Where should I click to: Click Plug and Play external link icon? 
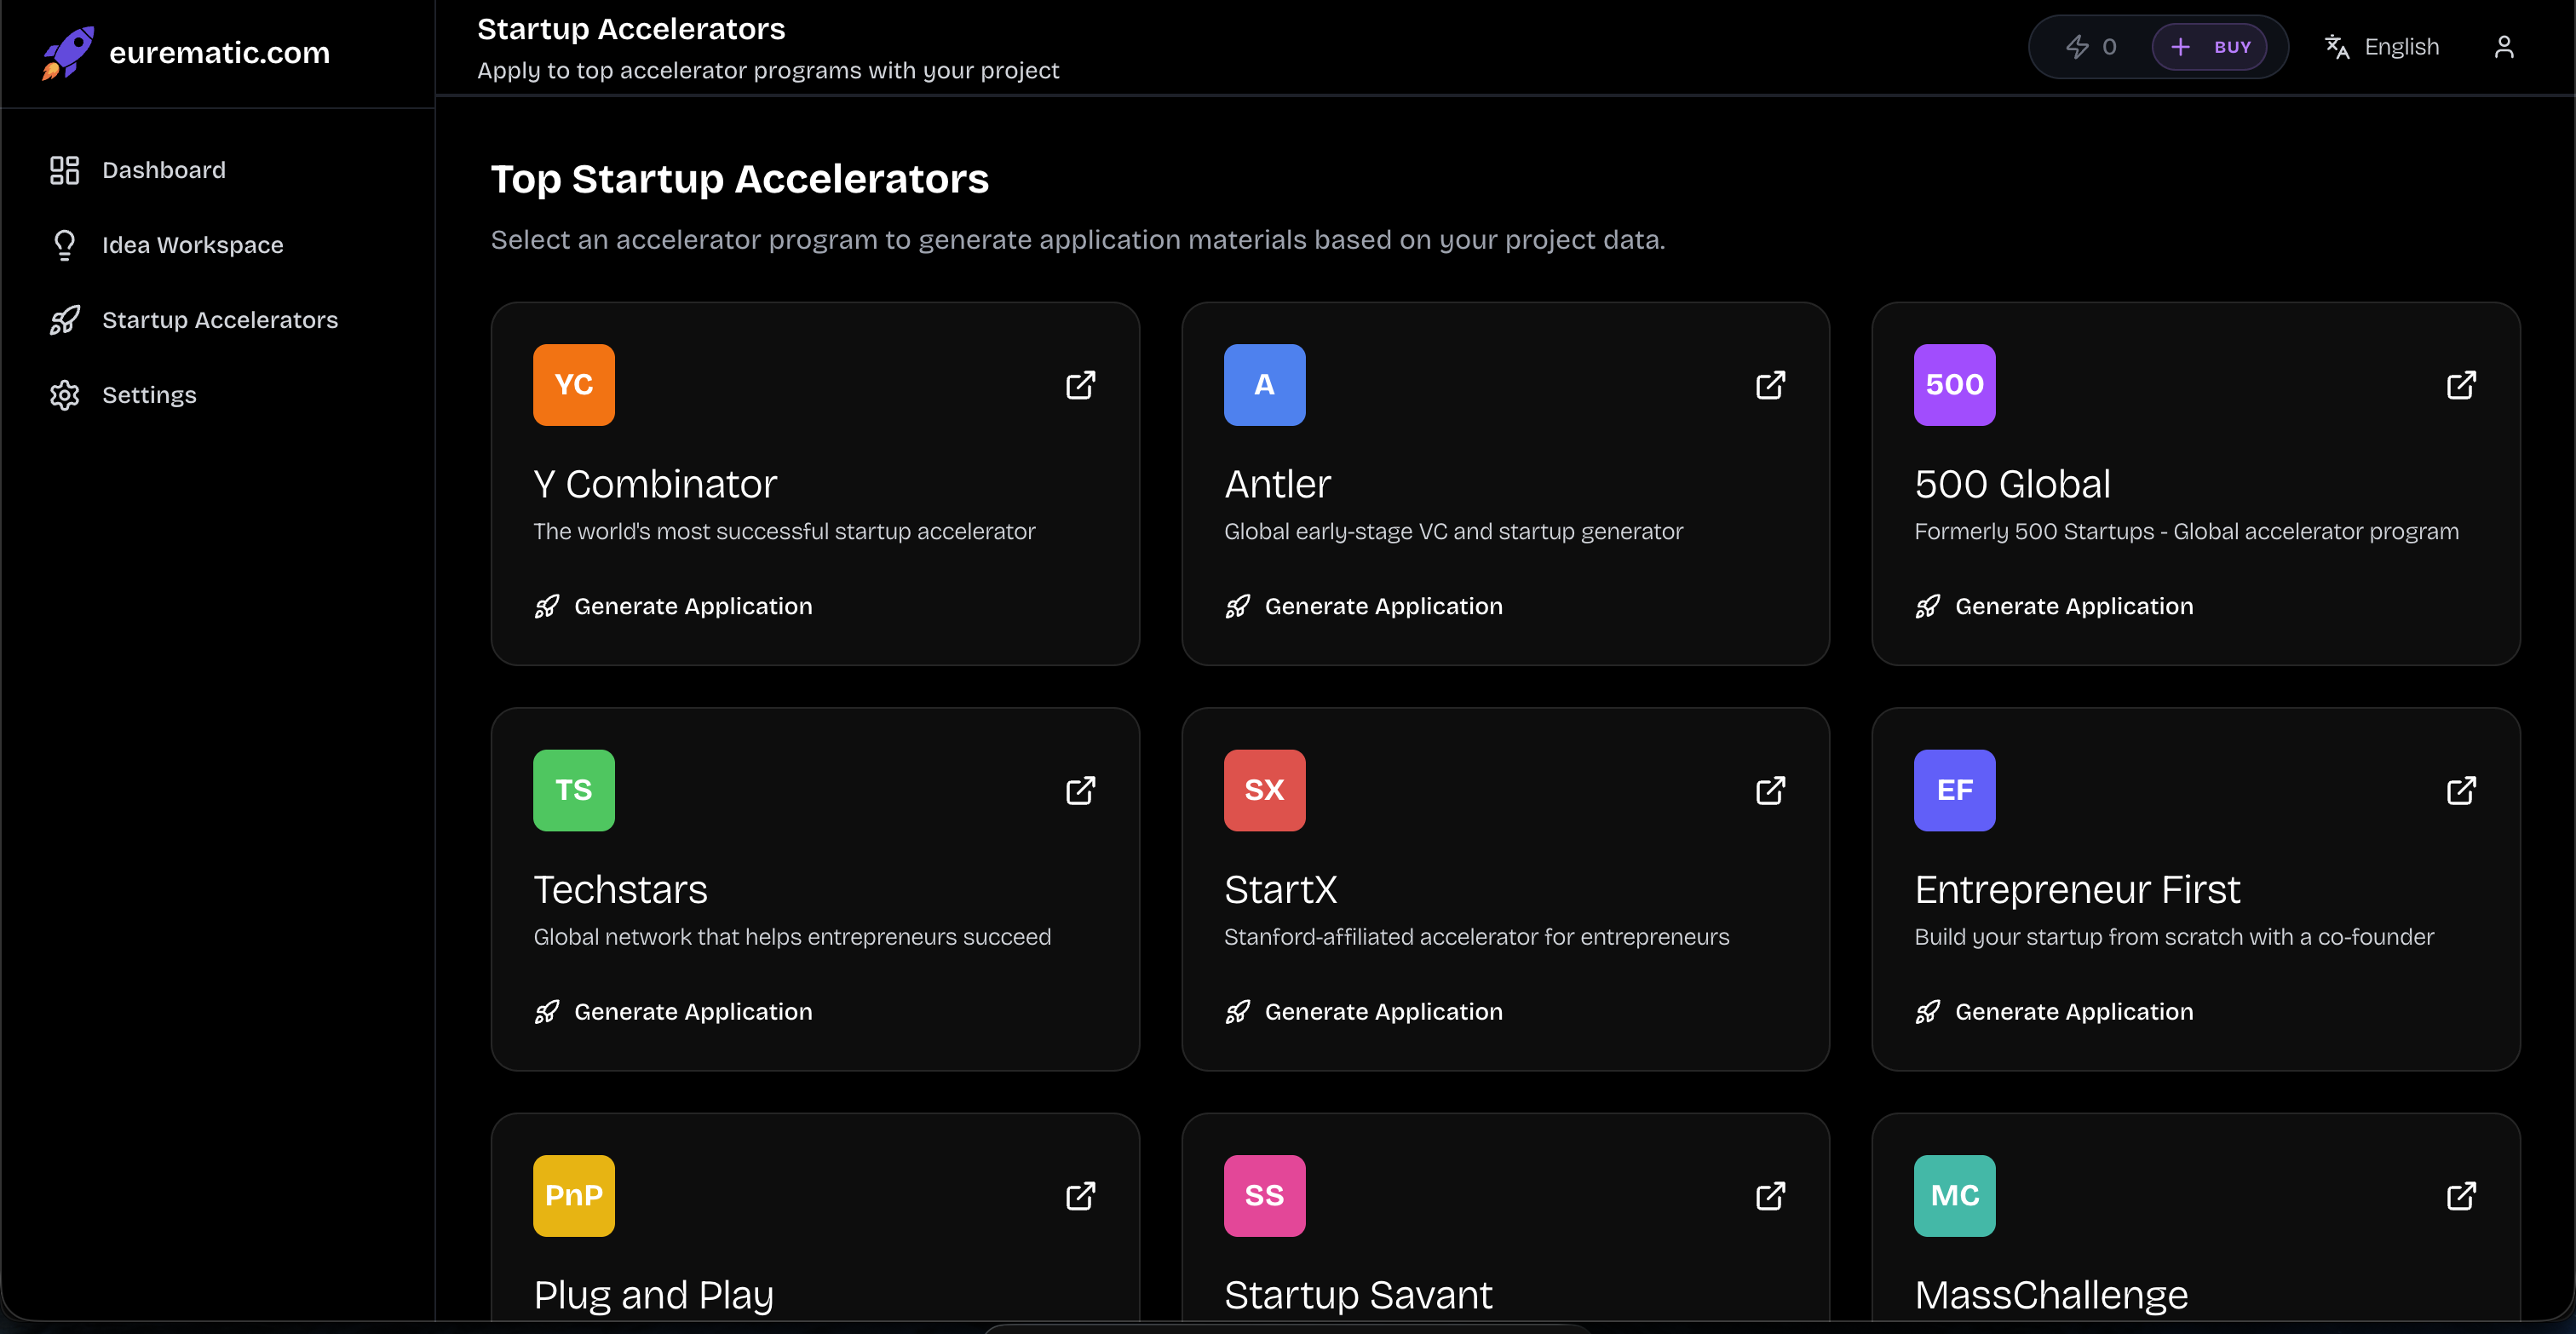point(1080,1195)
